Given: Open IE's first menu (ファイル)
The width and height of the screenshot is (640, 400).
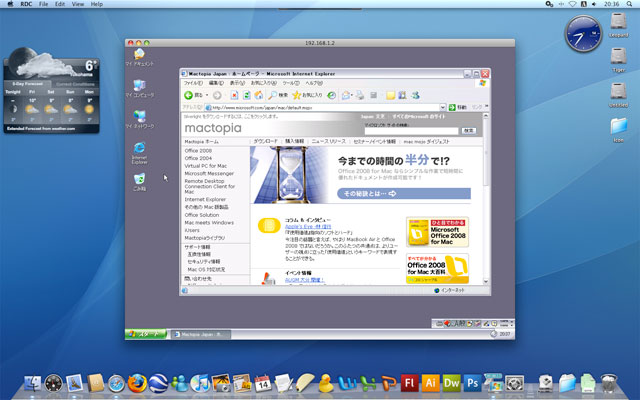Looking at the screenshot, I should click(193, 83).
